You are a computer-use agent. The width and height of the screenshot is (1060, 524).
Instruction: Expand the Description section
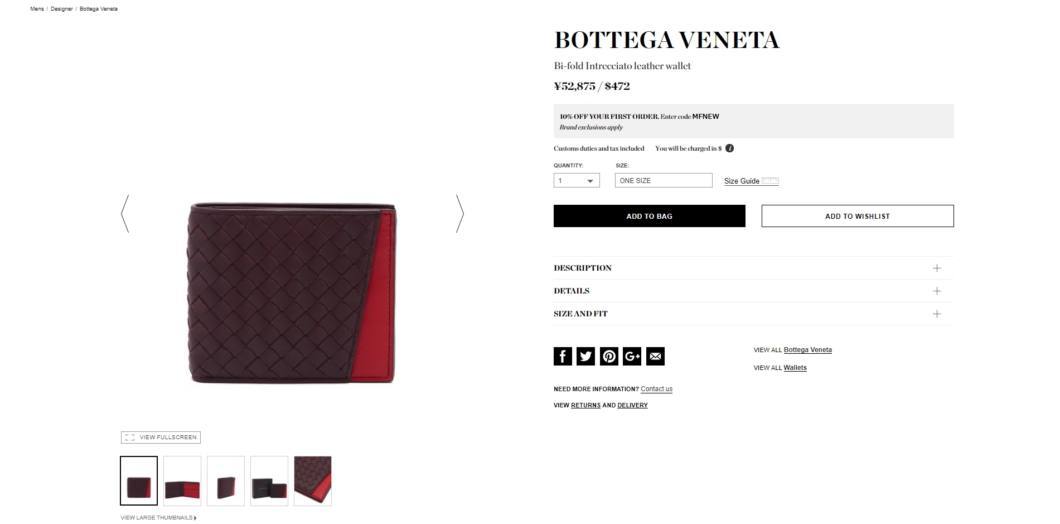(753, 268)
